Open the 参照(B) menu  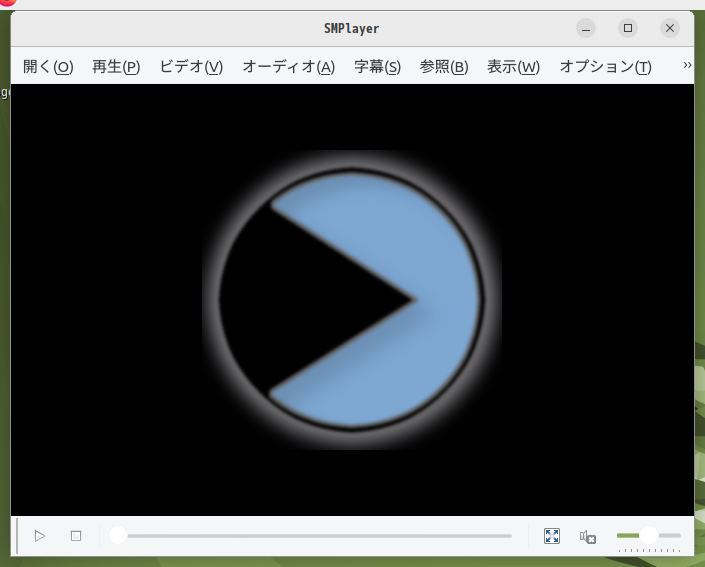(x=444, y=67)
